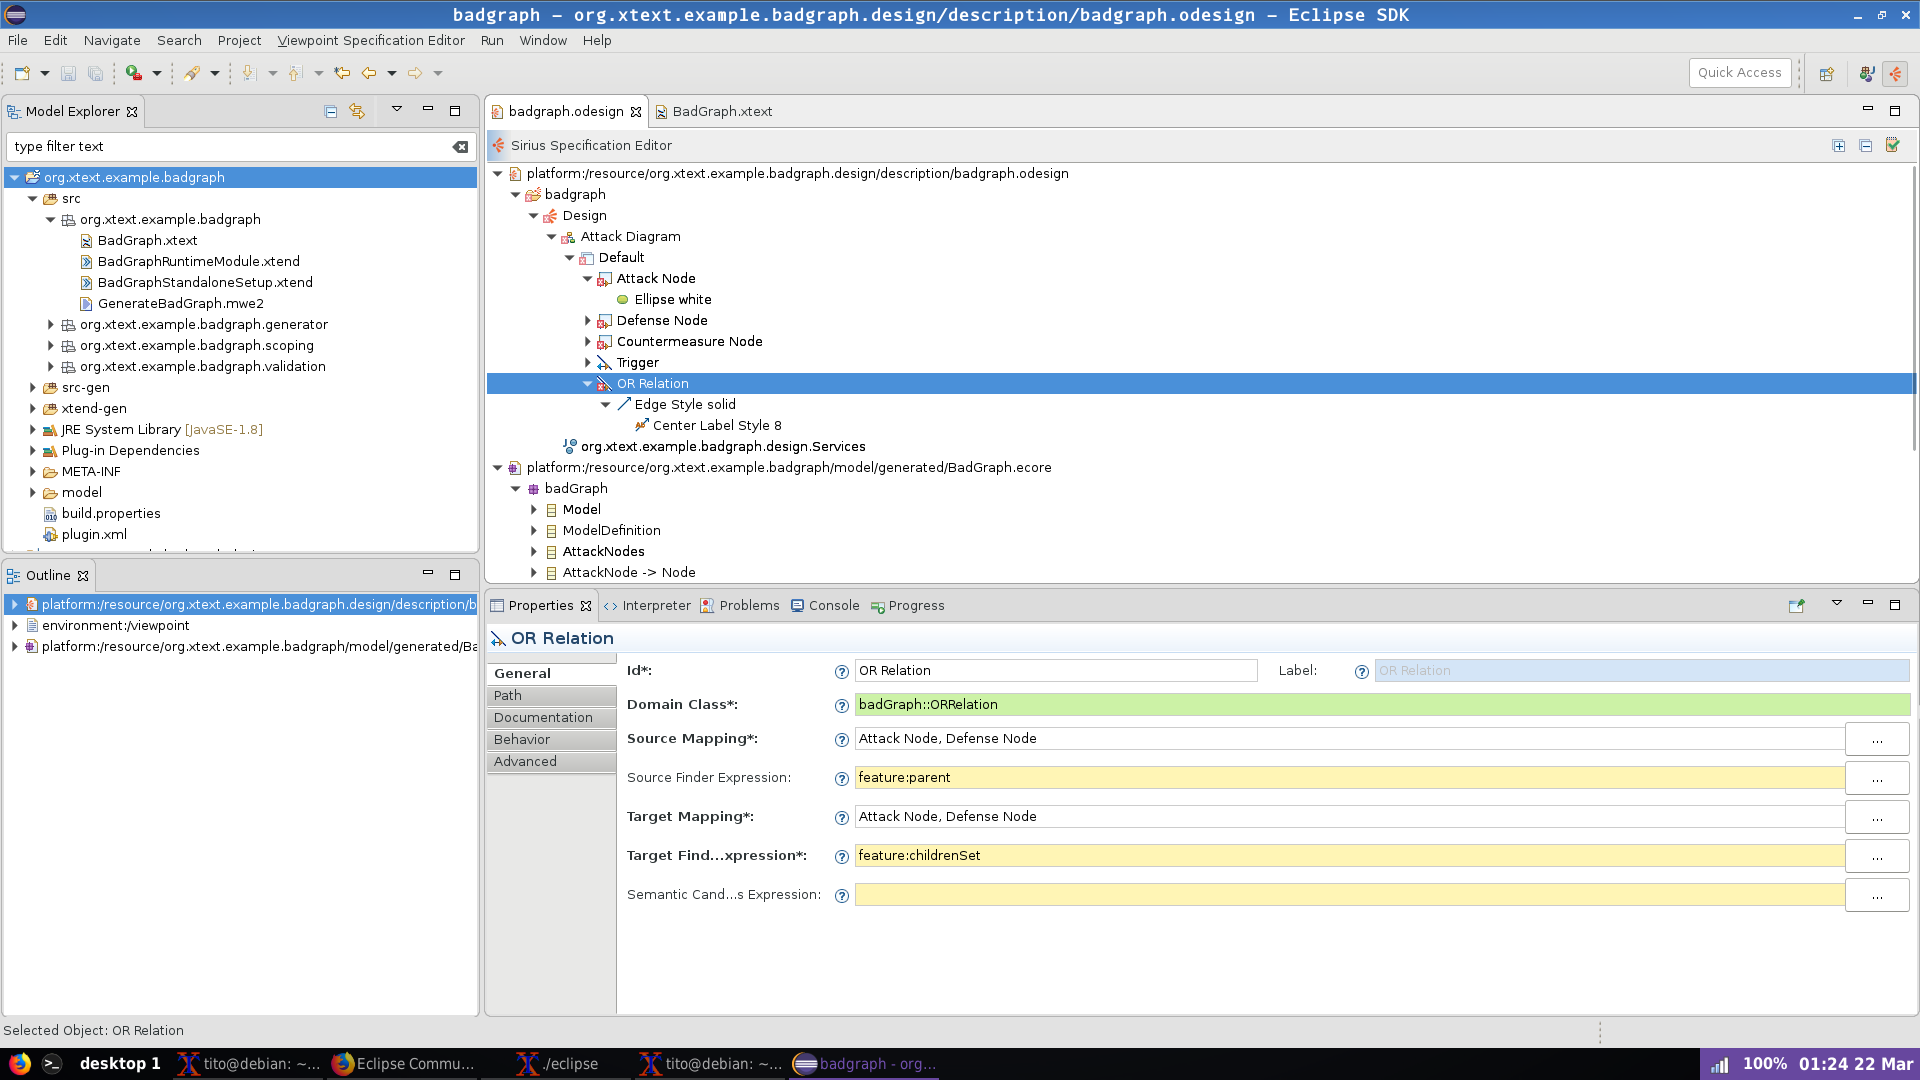Image resolution: width=1920 pixels, height=1080 pixels.
Task: Select the Attack Node tree item icon
Action: pos(604,277)
